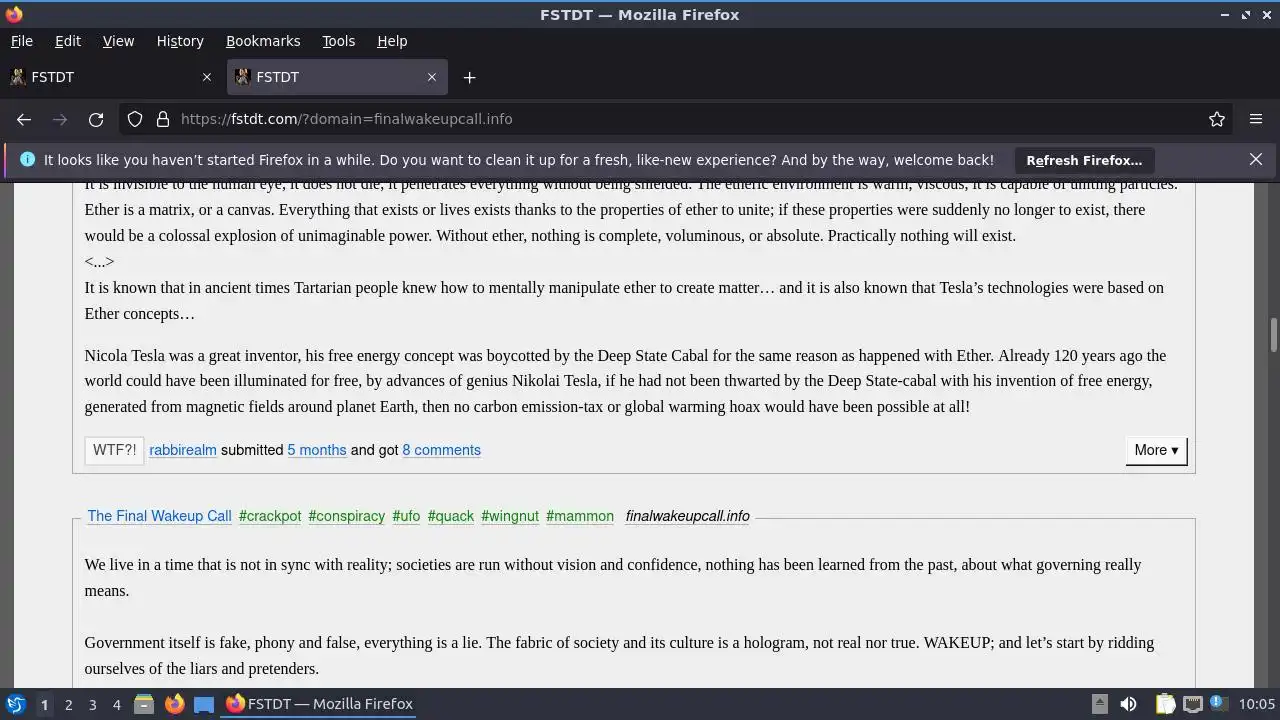Open The Final Wakeup Call source link
Screen dimensions: 1280x720
[x=159, y=516]
